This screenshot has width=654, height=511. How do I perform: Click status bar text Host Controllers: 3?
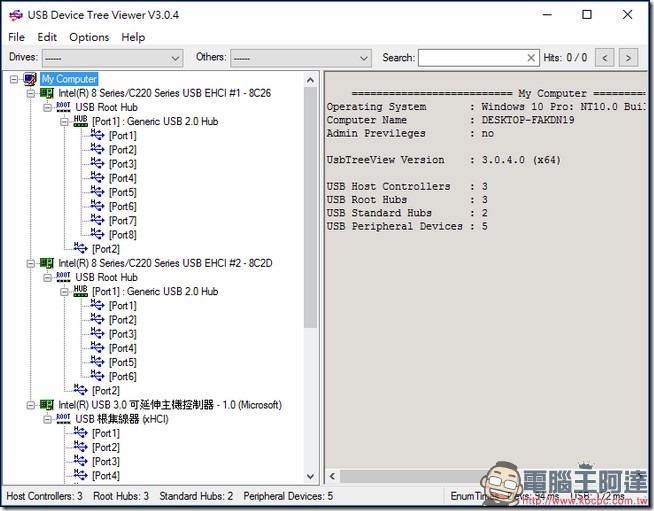[x=44, y=496]
